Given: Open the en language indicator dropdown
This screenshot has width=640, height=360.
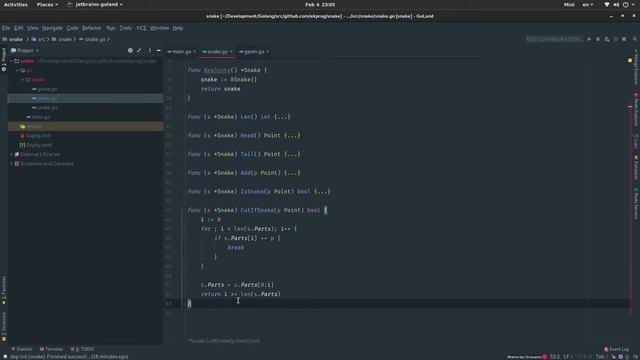Looking at the screenshot, I should point(588,4).
